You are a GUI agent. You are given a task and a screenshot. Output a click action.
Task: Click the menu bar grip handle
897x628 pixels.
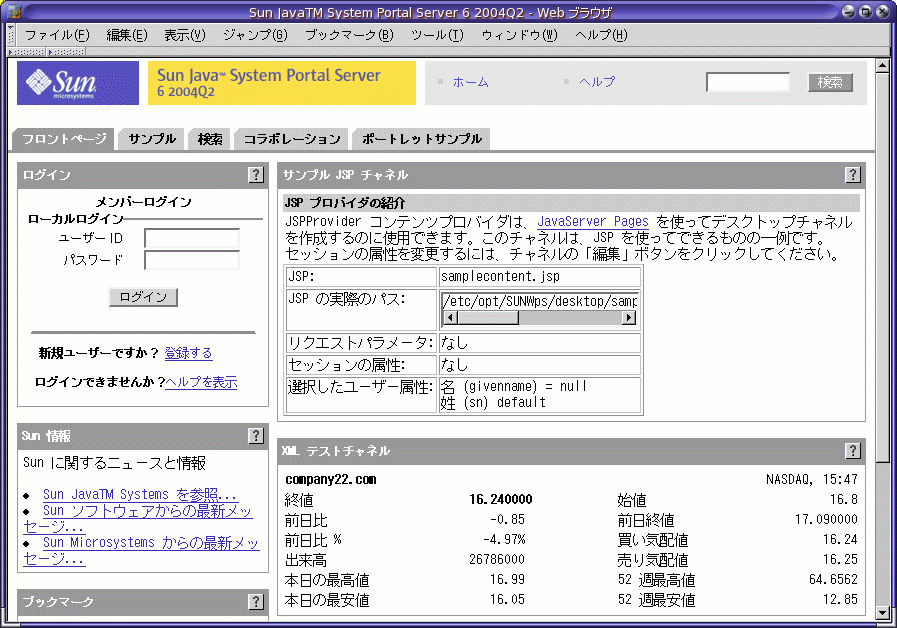point(10,35)
